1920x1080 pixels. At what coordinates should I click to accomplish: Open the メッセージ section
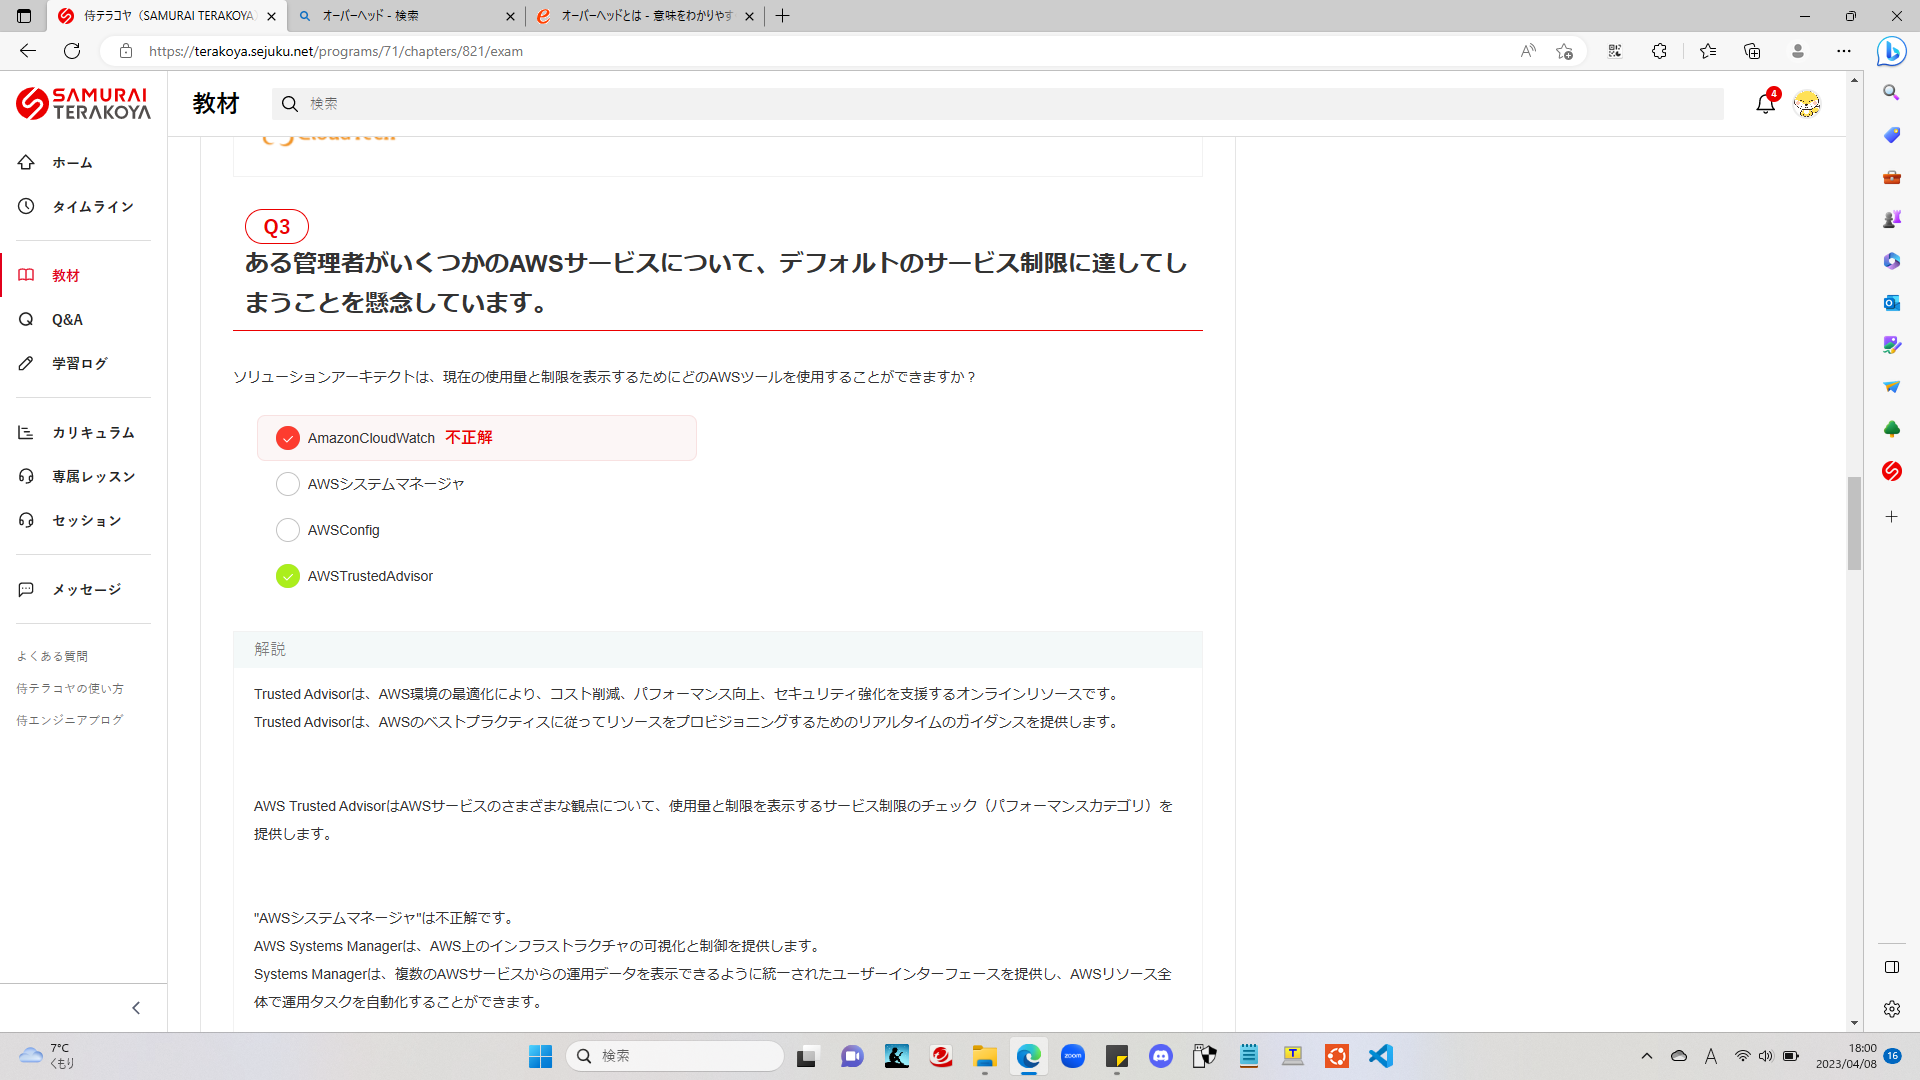coord(85,589)
